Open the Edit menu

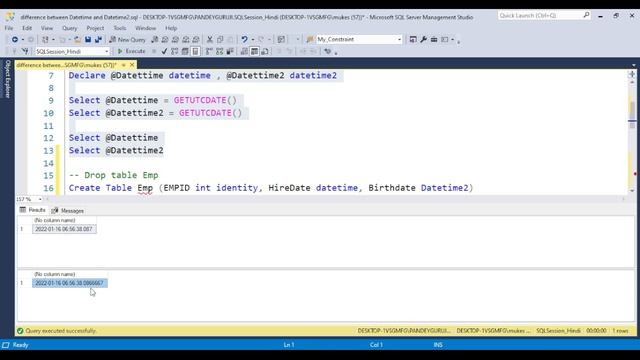[x=27, y=28]
